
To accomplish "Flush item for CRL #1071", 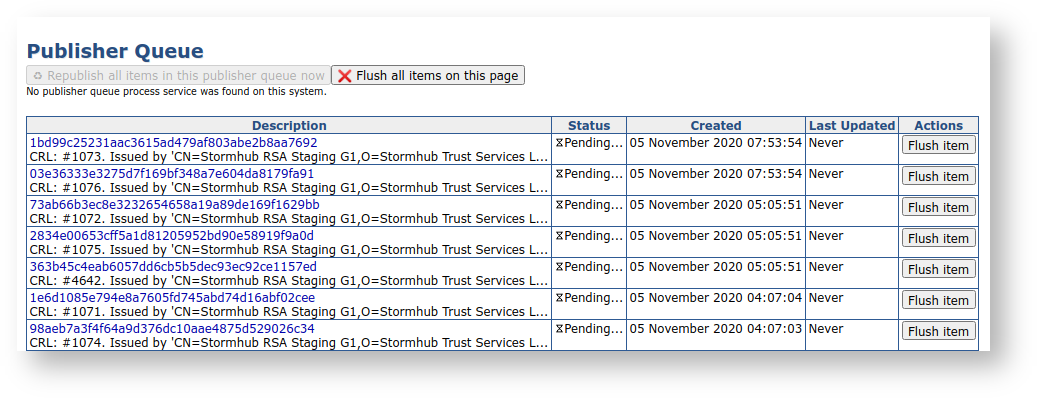I will tap(938, 300).
